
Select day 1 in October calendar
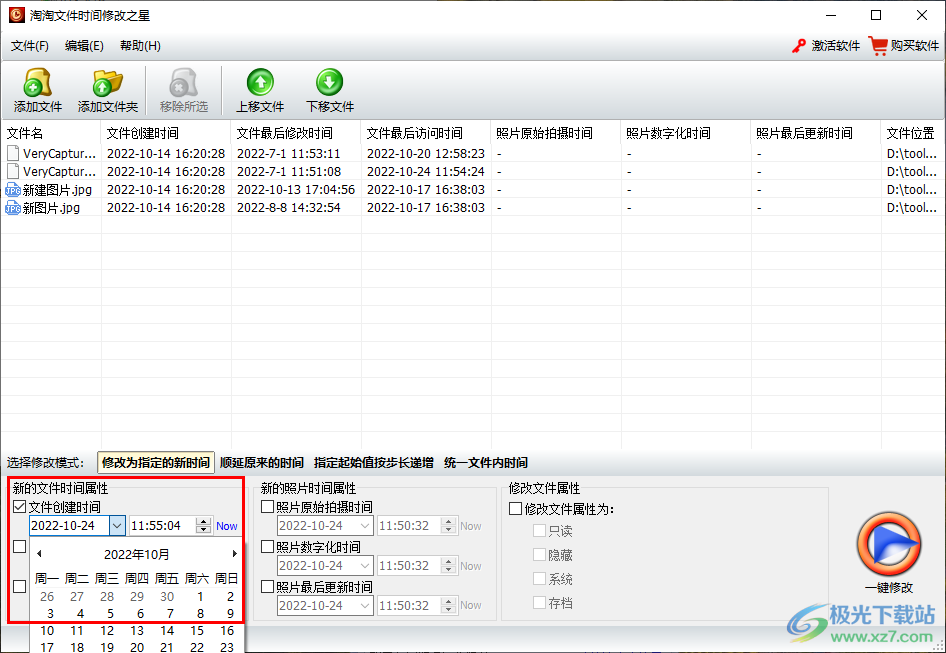coord(200,597)
